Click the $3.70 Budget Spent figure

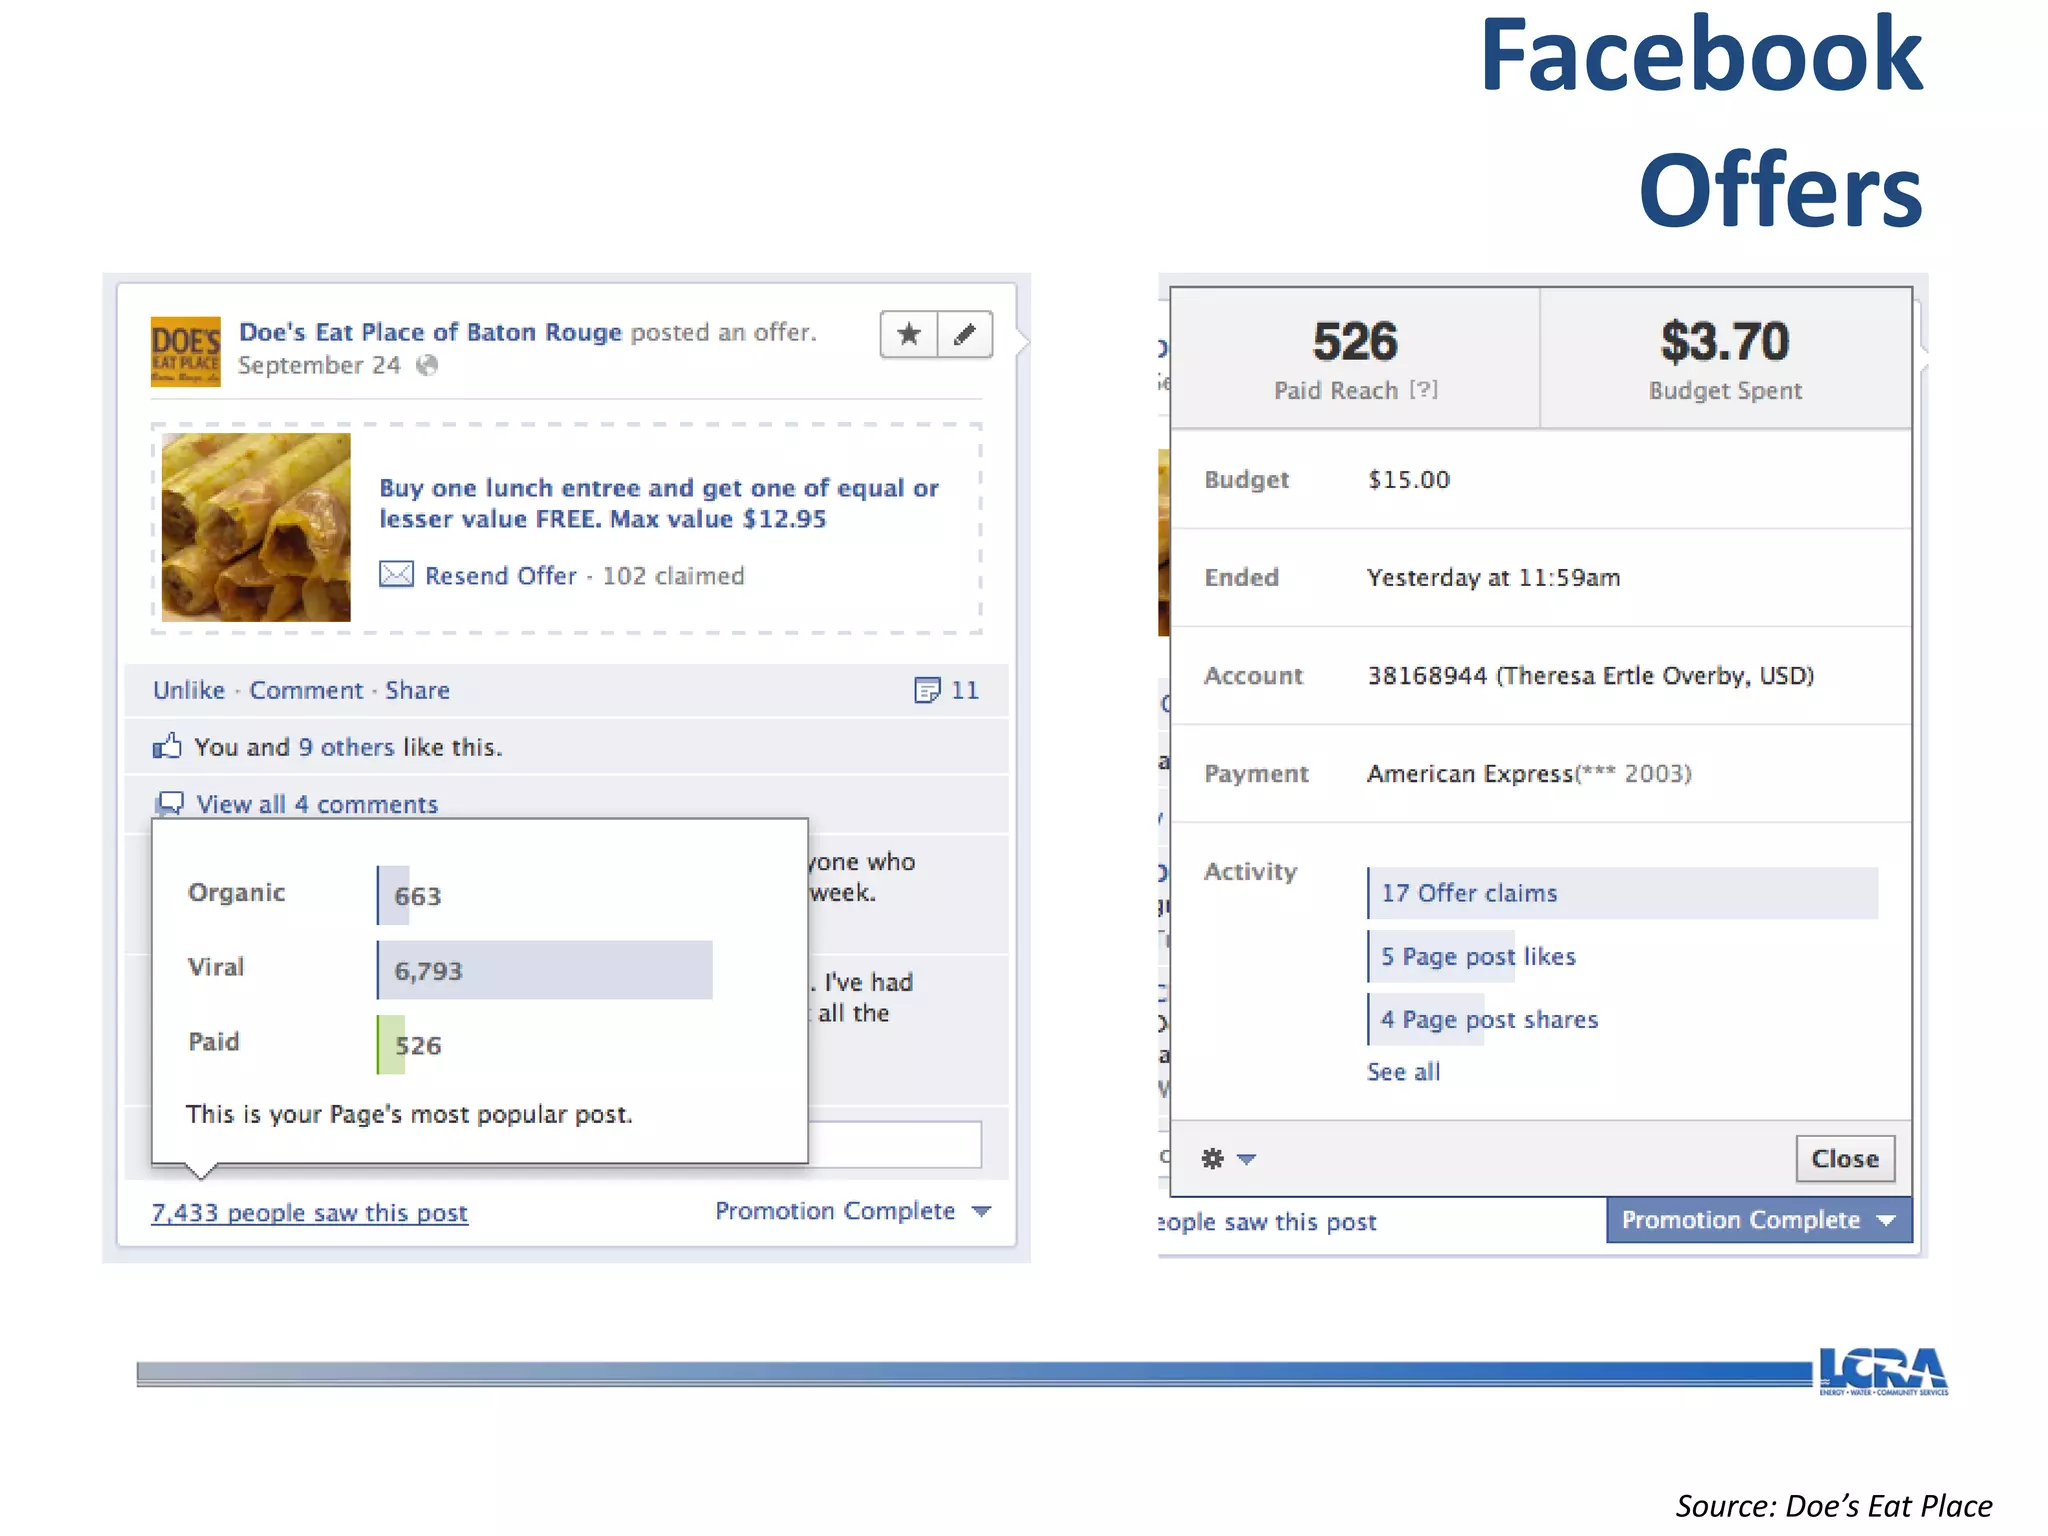click(x=1725, y=342)
